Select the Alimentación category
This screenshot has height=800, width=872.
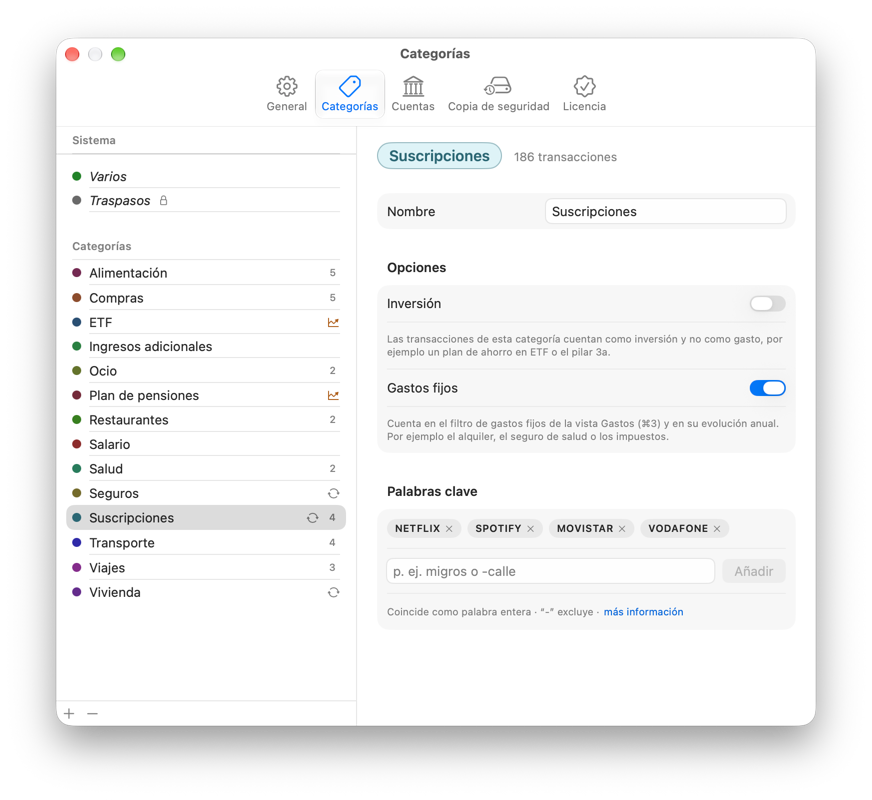point(206,273)
